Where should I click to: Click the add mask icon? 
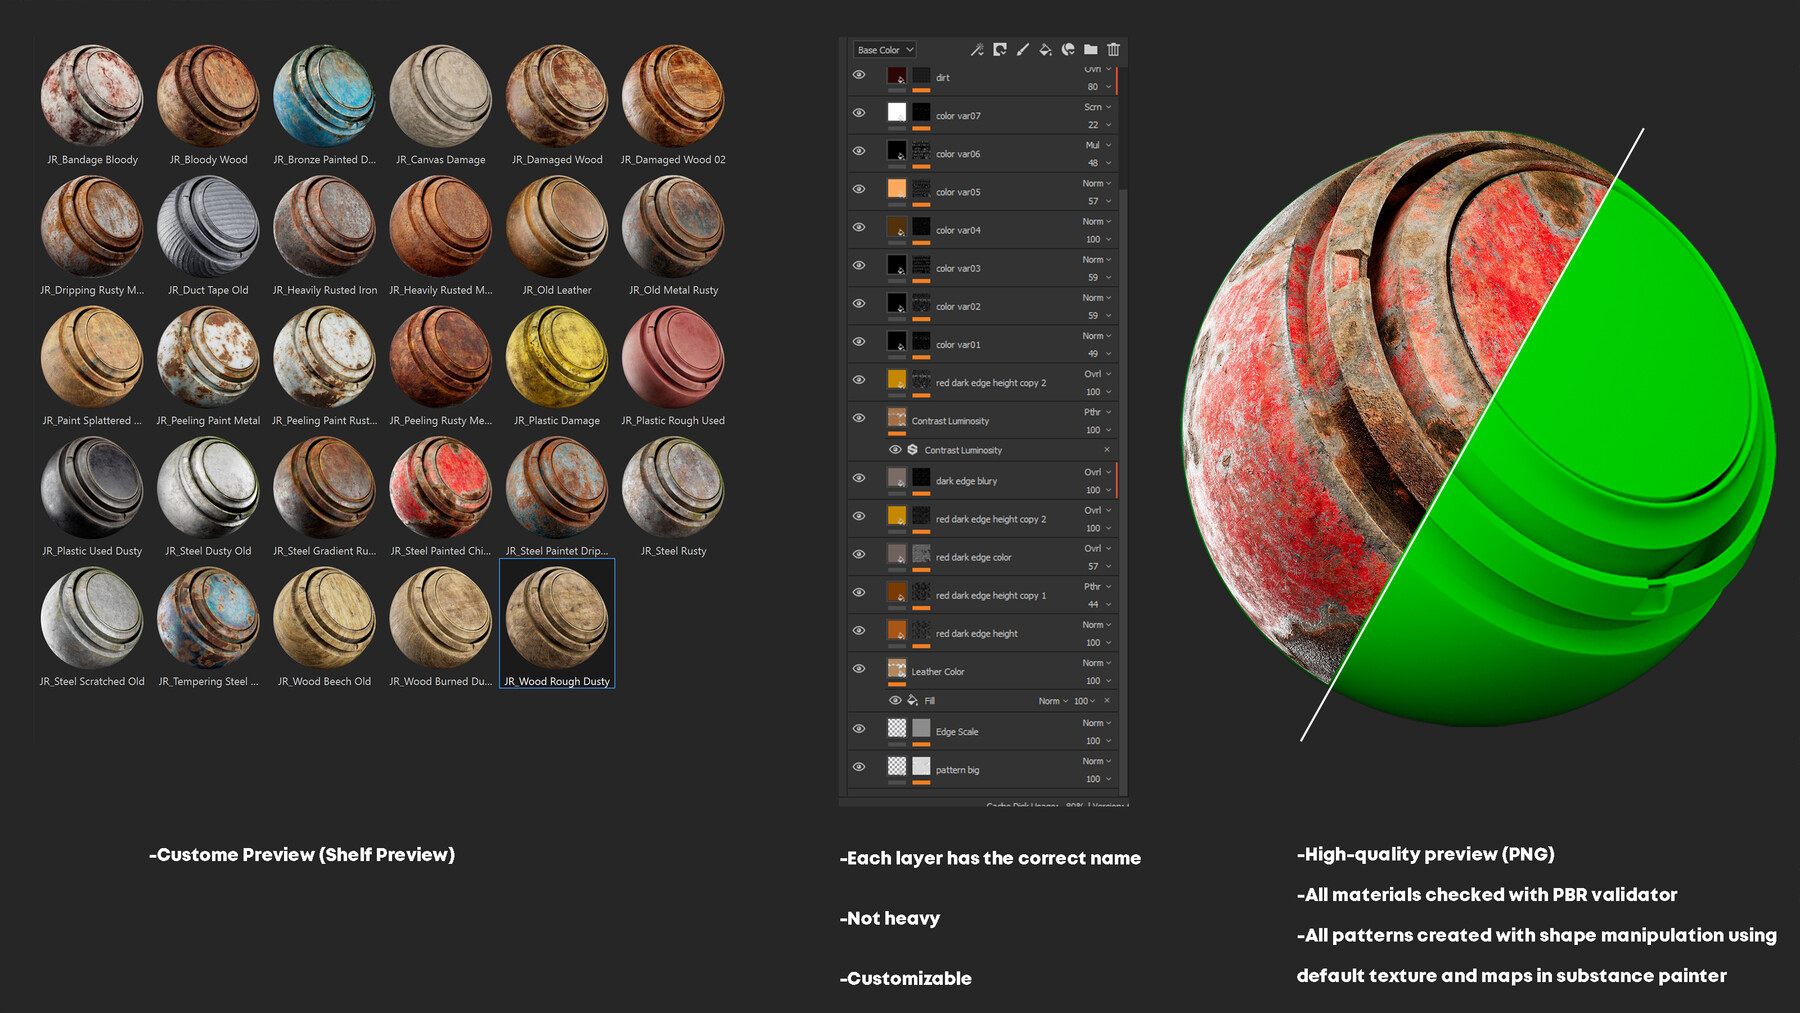pyautogui.click(x=1000, y=50)
